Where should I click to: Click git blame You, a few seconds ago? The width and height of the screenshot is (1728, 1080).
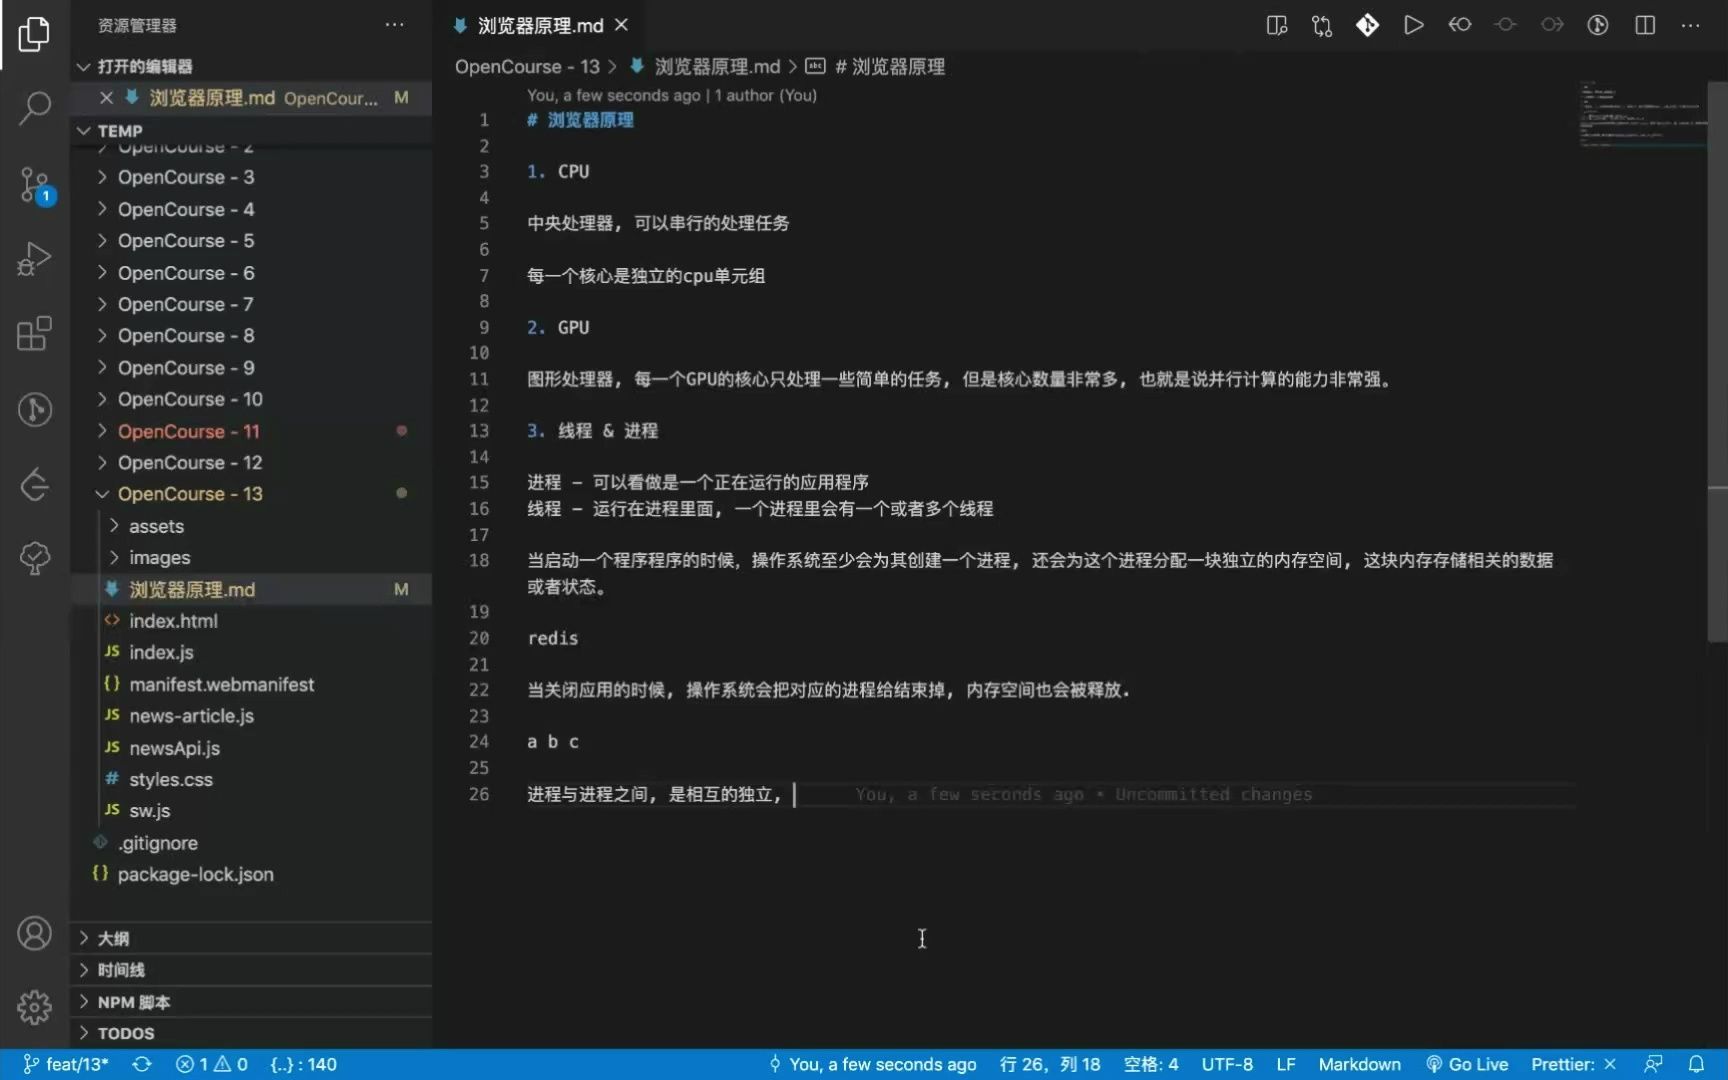click(x=873, y=1064)
